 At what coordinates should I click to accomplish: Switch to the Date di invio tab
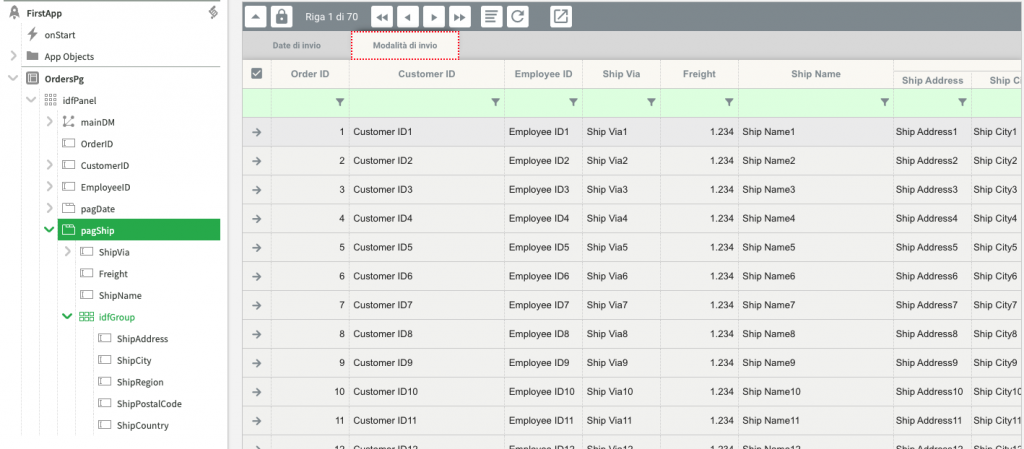[296, 46]
